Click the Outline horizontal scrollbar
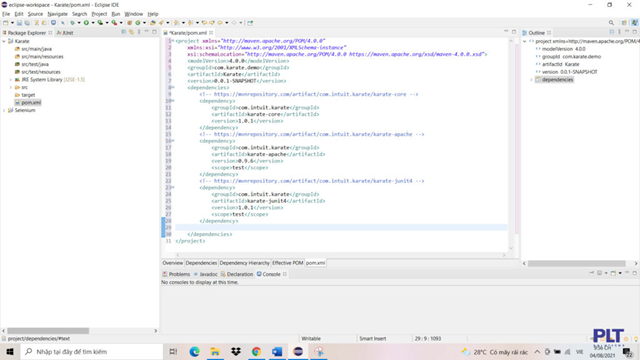This screenshot has height=360, width=640. pos(577,263)
